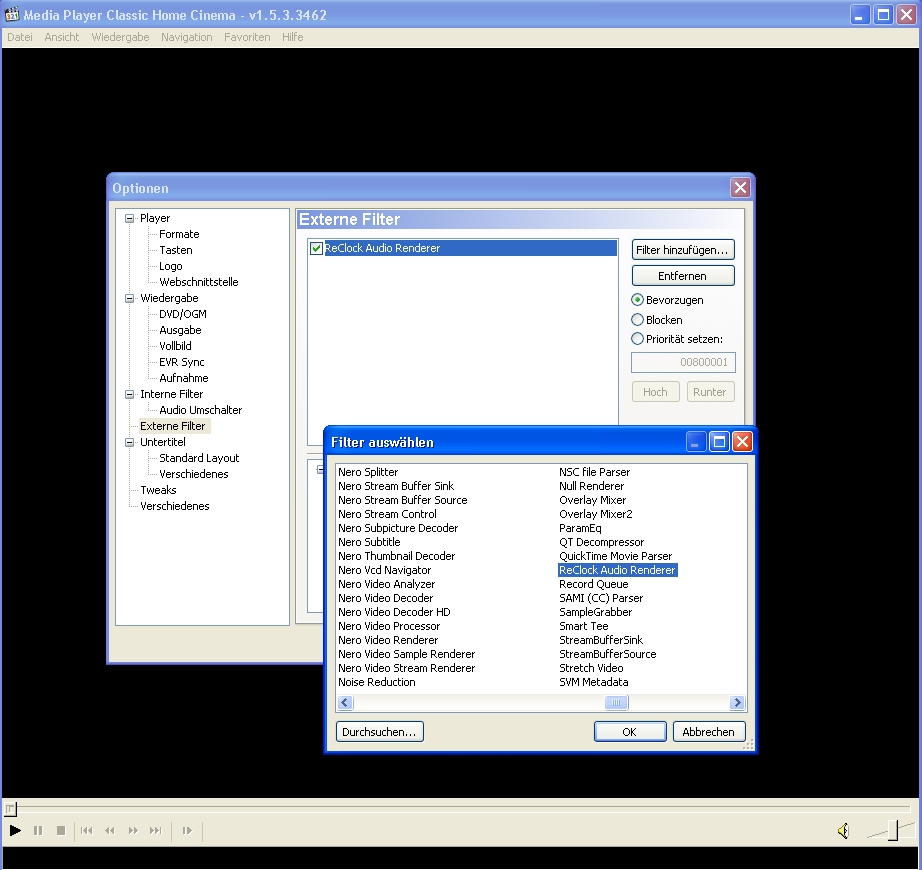Select the Blocken radio button
922x870 pixels.
tap(637, 320)
